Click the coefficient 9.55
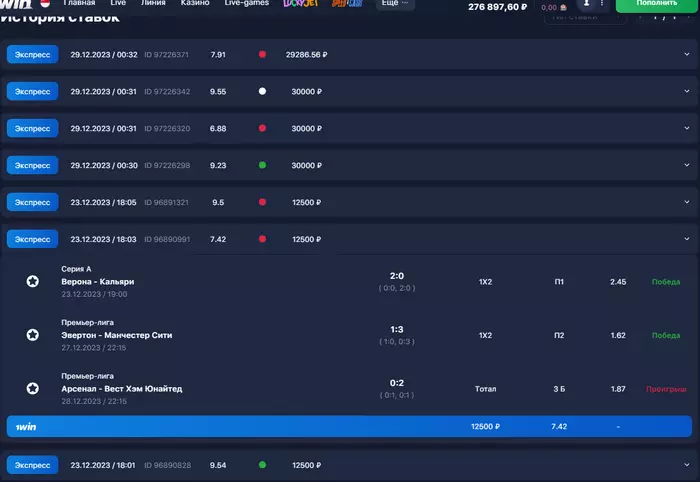 (218, 91)
